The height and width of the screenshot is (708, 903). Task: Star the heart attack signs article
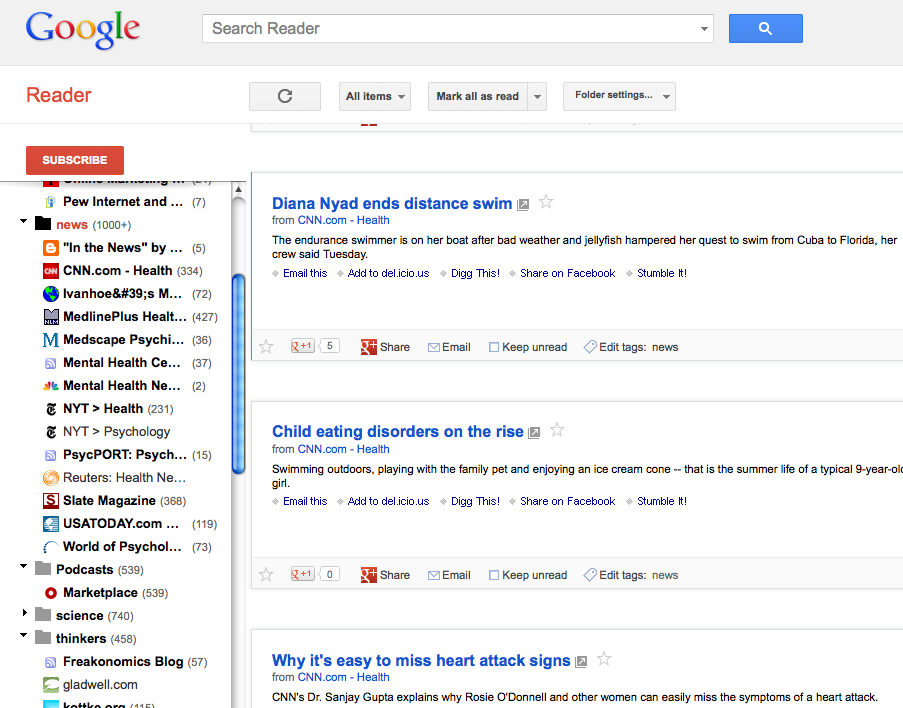(x=604, y=658)
